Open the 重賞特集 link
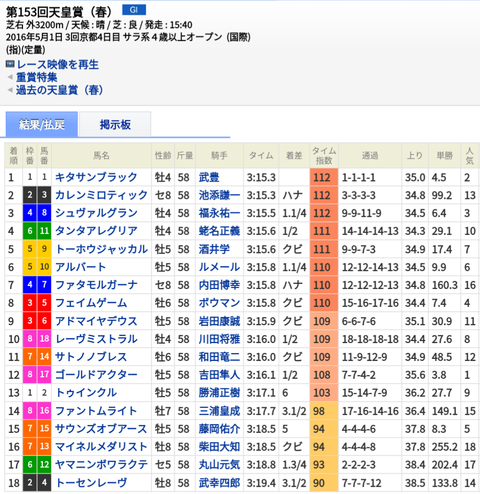Viewport: 480px width, 494px height. click(x=37, y=77)
